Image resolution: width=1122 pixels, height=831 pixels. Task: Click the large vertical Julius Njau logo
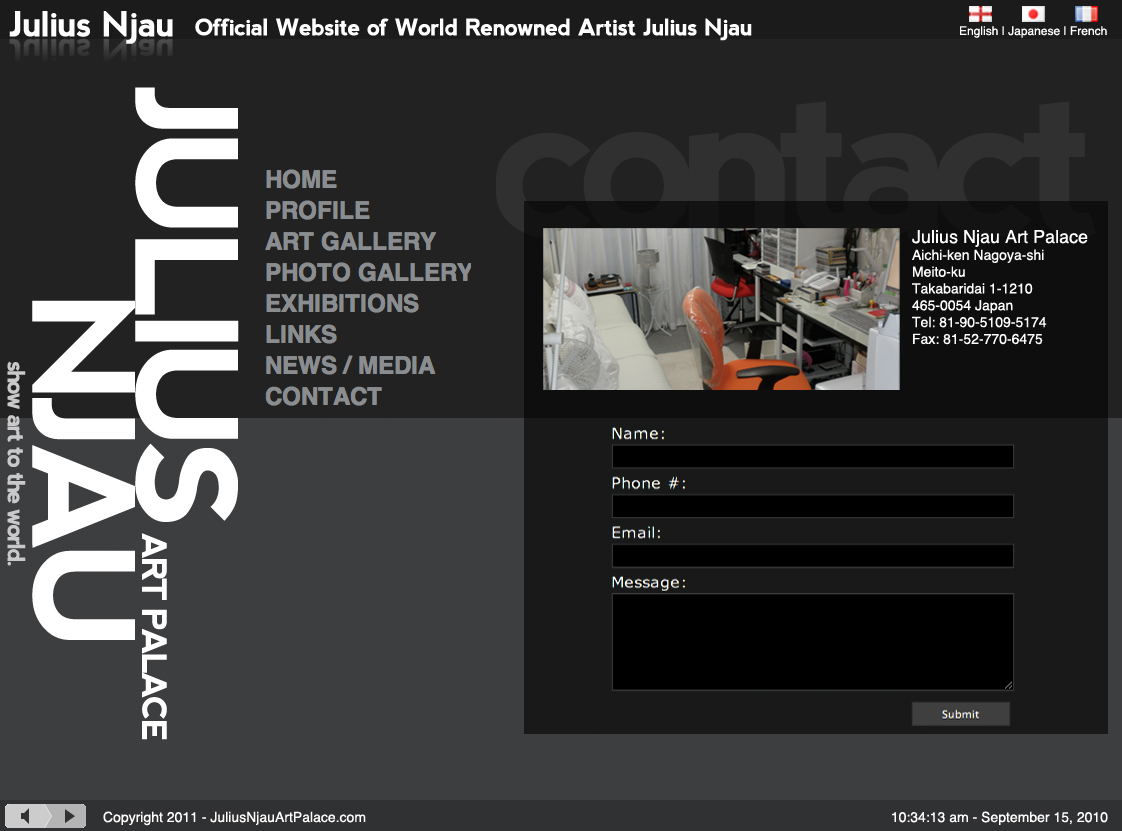pyautogui.click(x=135, y=400)
